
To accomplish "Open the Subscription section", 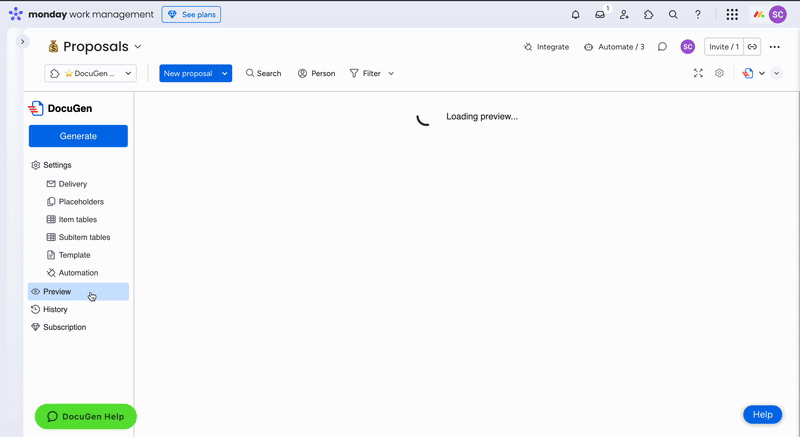I will coord(58,327).
